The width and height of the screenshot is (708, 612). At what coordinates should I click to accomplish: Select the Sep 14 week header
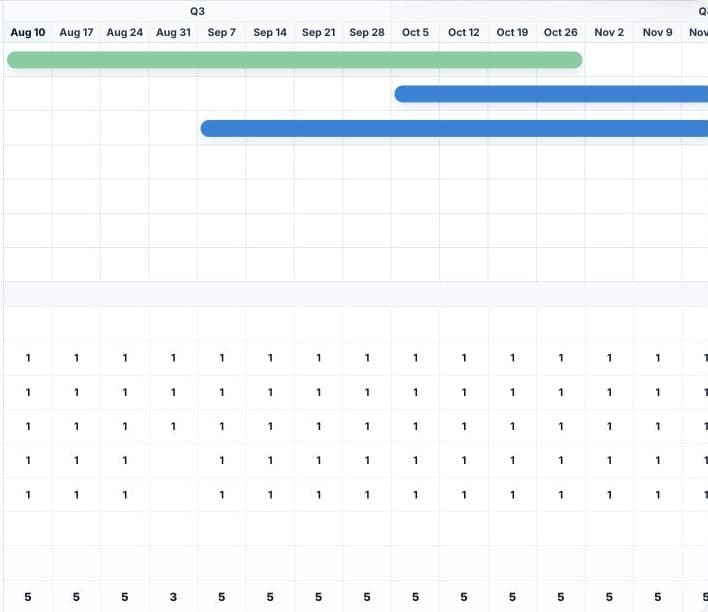270,33
